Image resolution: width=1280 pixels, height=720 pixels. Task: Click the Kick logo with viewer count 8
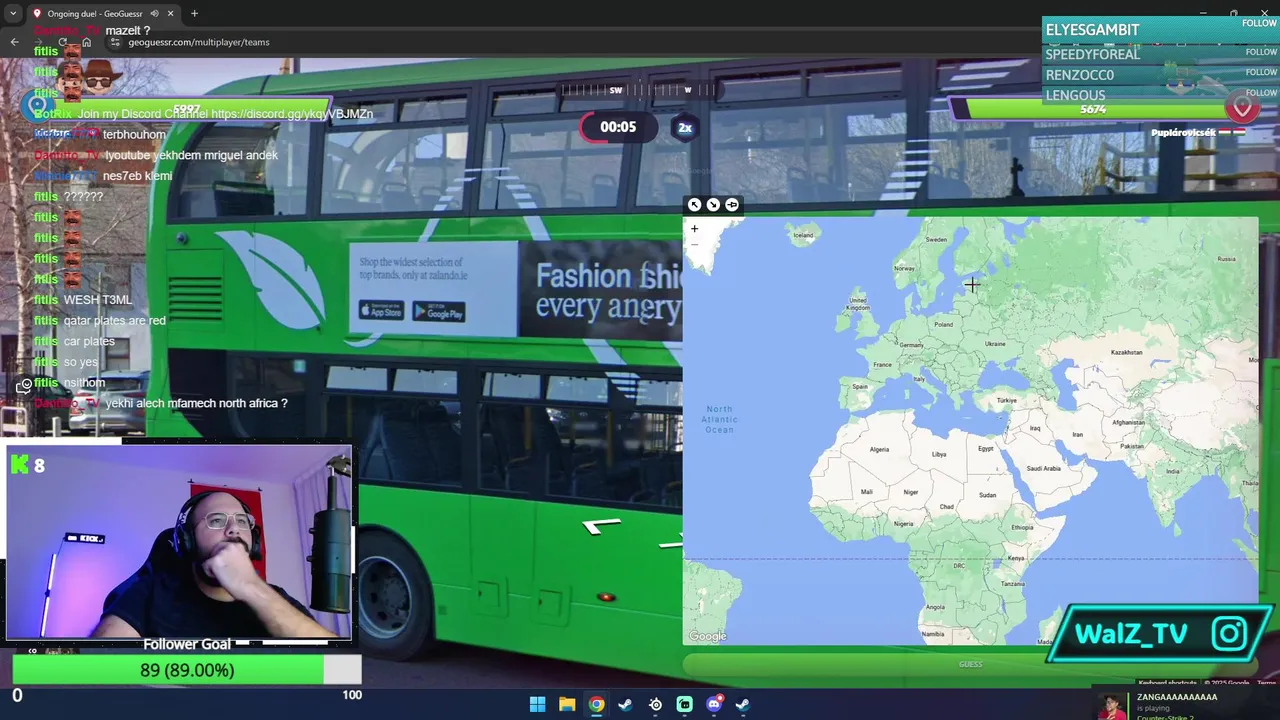27,465
